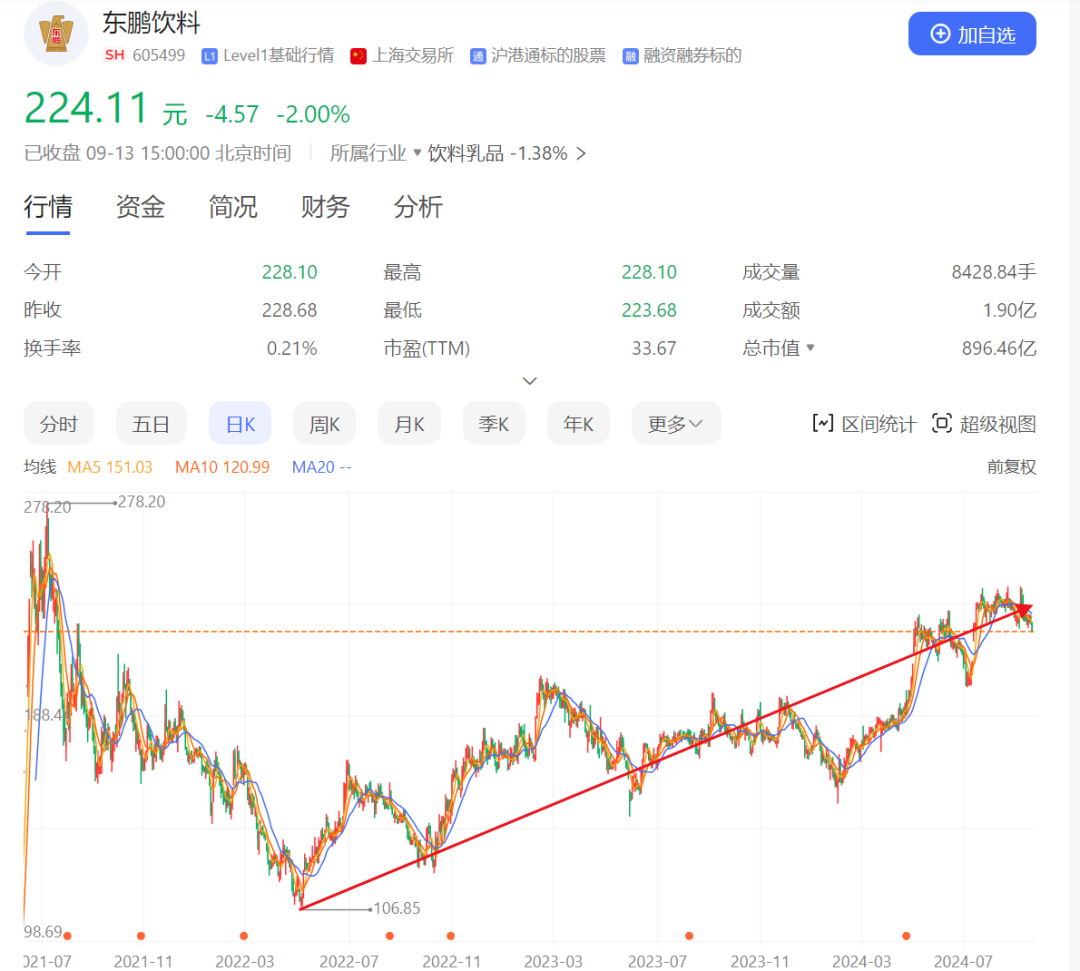Click the Level1基础行情 badge icon
The image size is (1080, 971).
coord(209,56)
